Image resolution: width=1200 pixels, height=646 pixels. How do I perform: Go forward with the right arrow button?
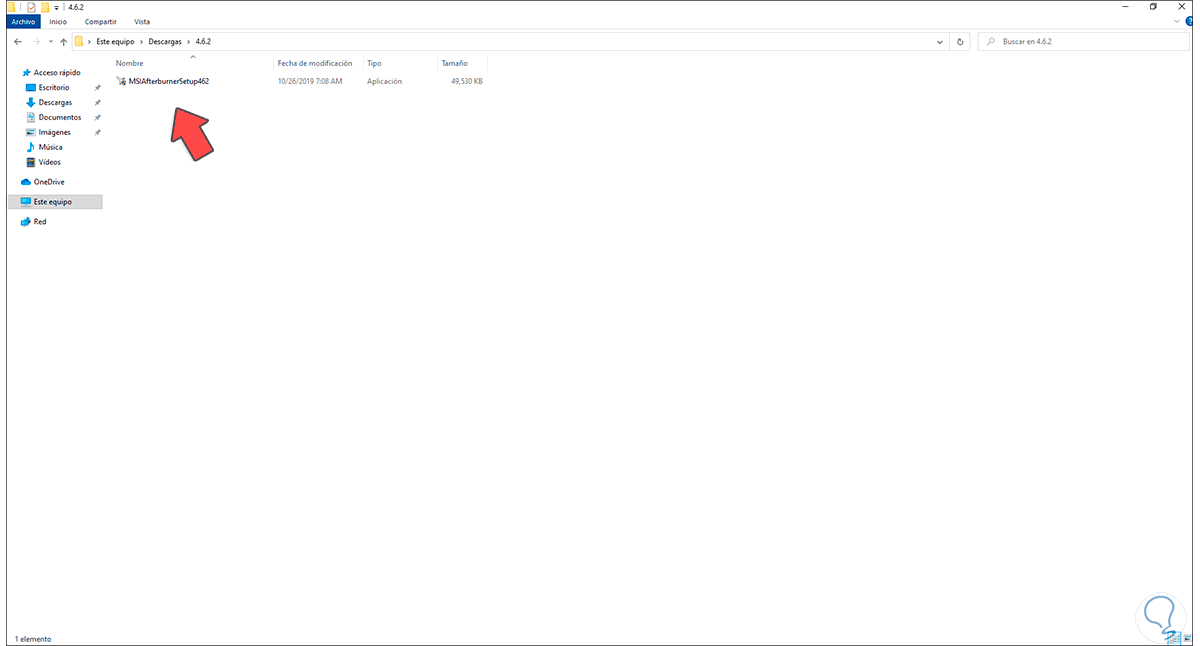click(x=38, y=42)
